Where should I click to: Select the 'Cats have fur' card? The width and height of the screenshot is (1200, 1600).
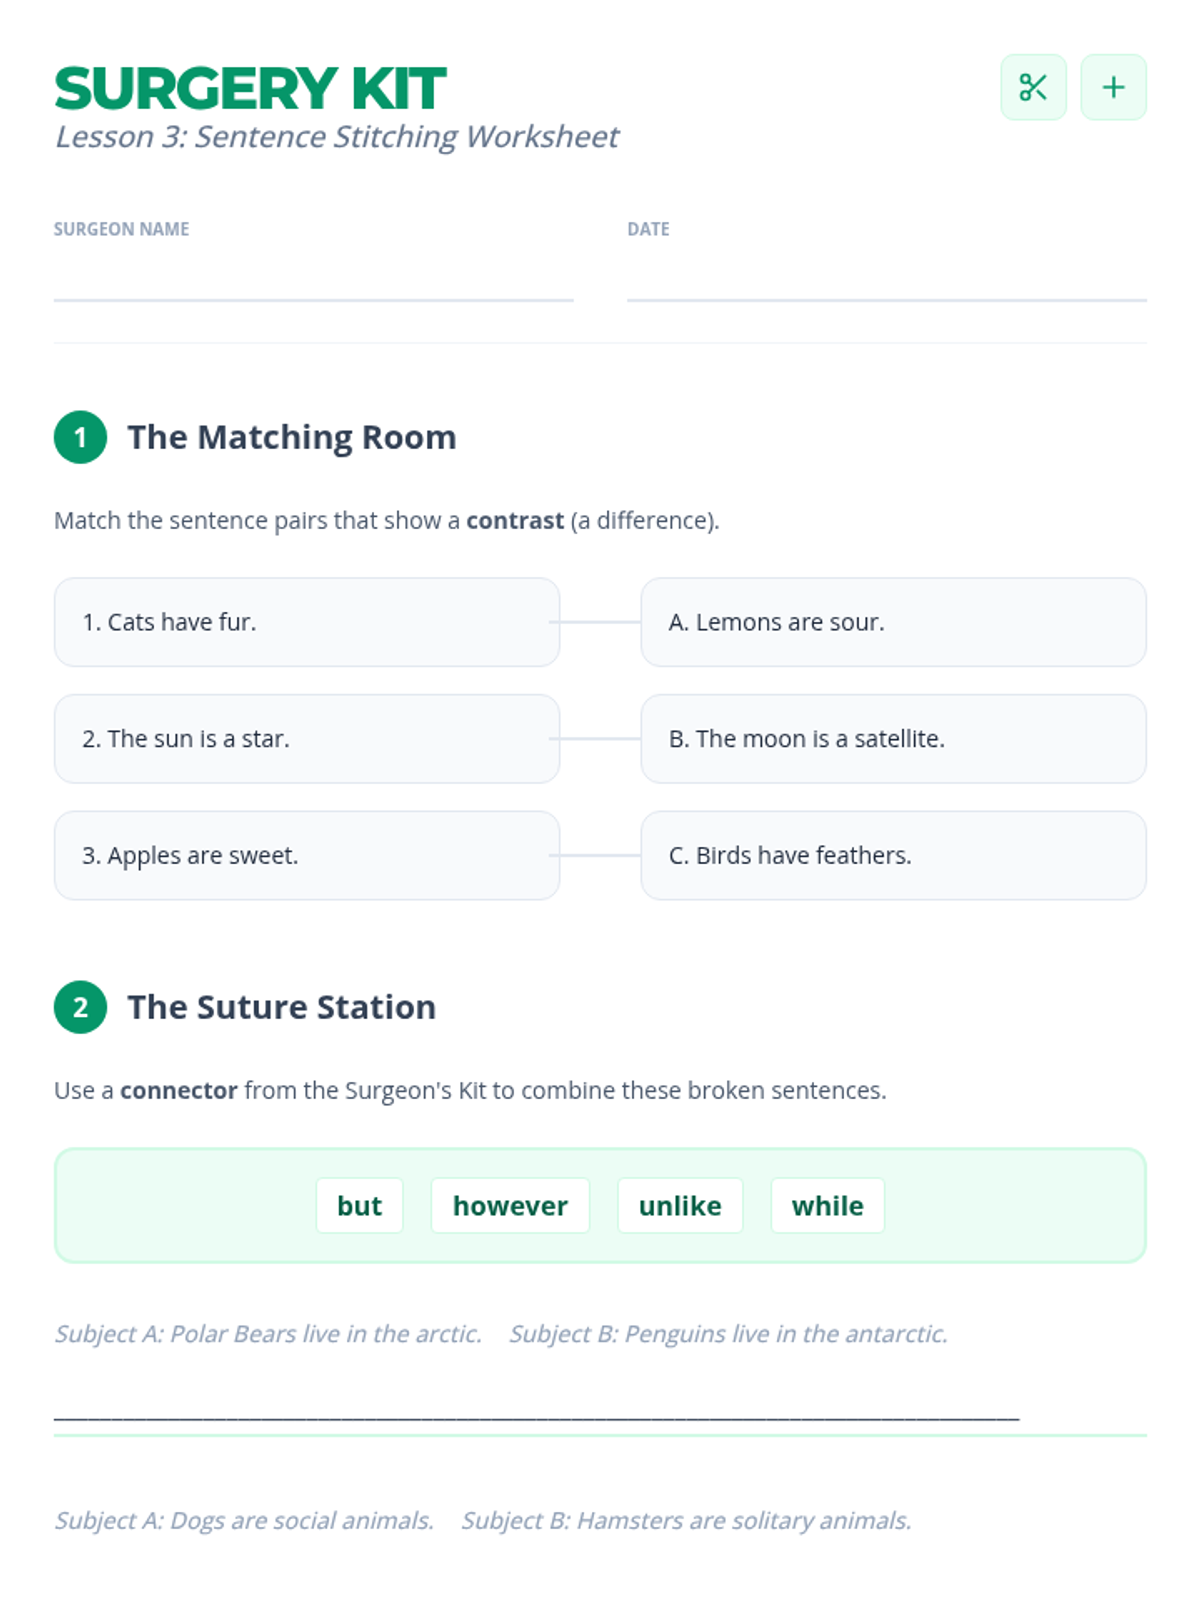pyautogui.click(x=306, y=622)
